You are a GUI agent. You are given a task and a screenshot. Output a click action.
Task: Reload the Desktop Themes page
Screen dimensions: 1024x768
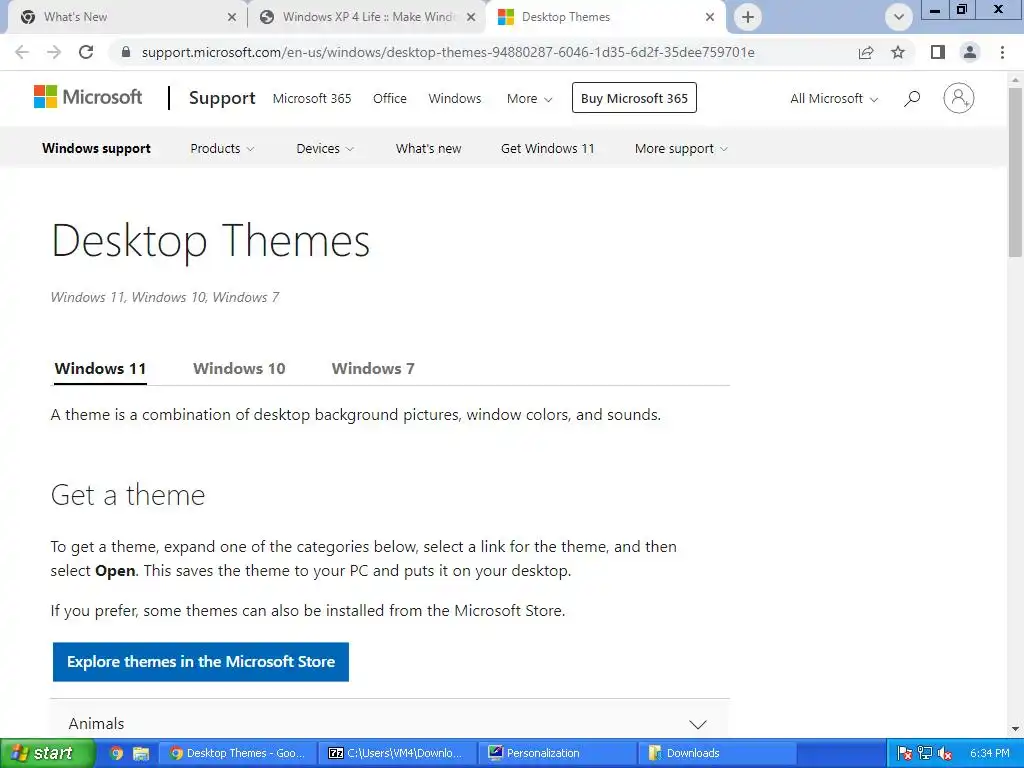86,52
